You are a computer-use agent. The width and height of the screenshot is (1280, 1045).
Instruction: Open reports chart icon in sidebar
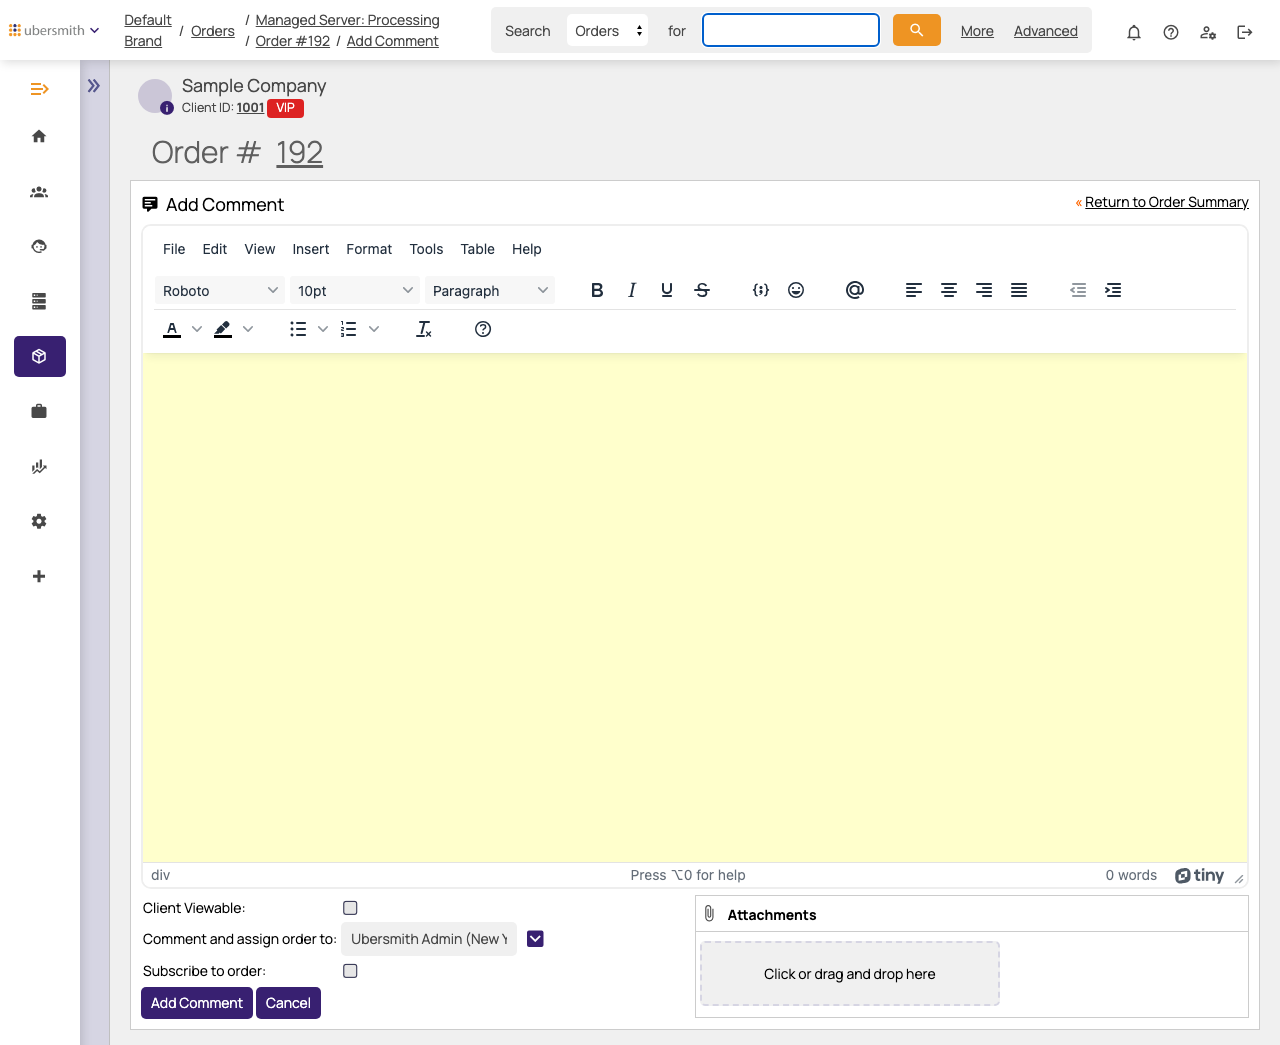coord(39,466)
